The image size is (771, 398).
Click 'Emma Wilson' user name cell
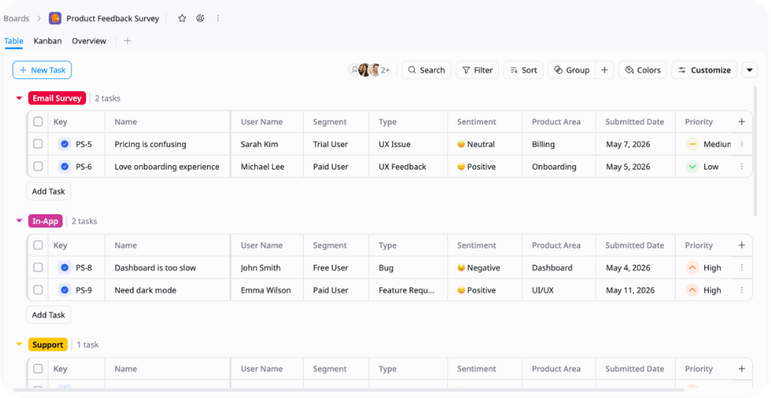click(266, 290)
